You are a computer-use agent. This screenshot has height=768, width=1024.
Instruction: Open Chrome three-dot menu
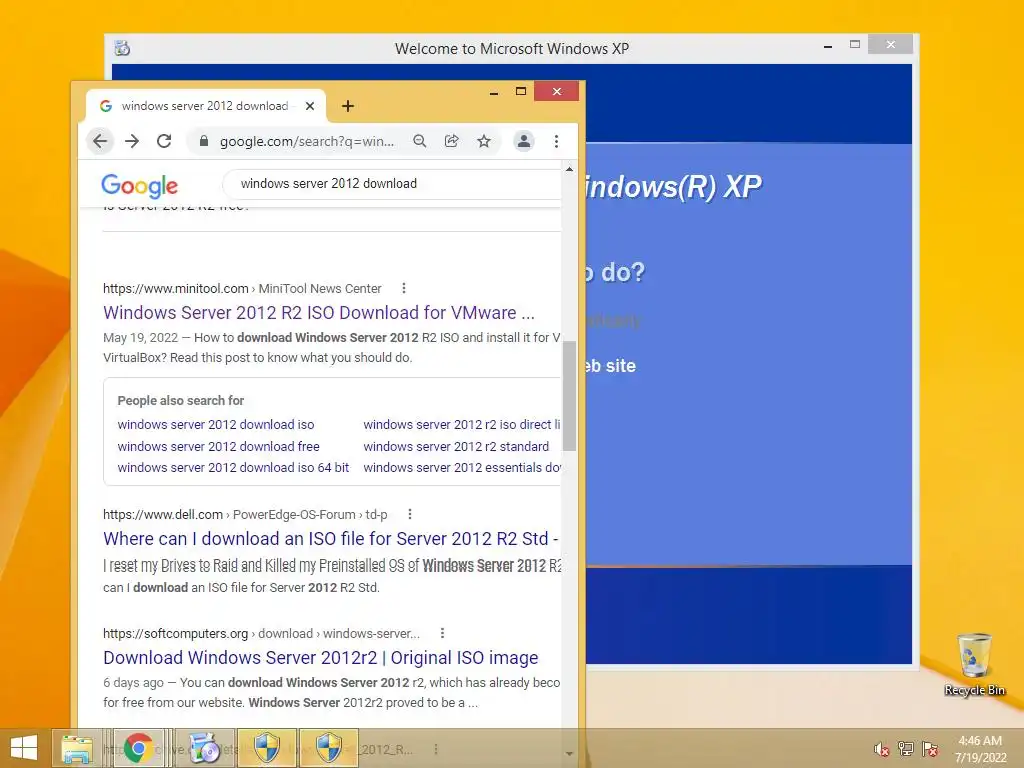pyautogui.click(x=556, y=141)
